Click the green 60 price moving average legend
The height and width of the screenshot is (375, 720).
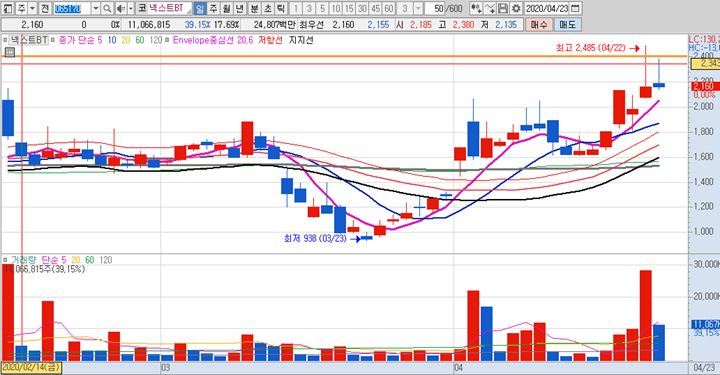coord(140,40)
